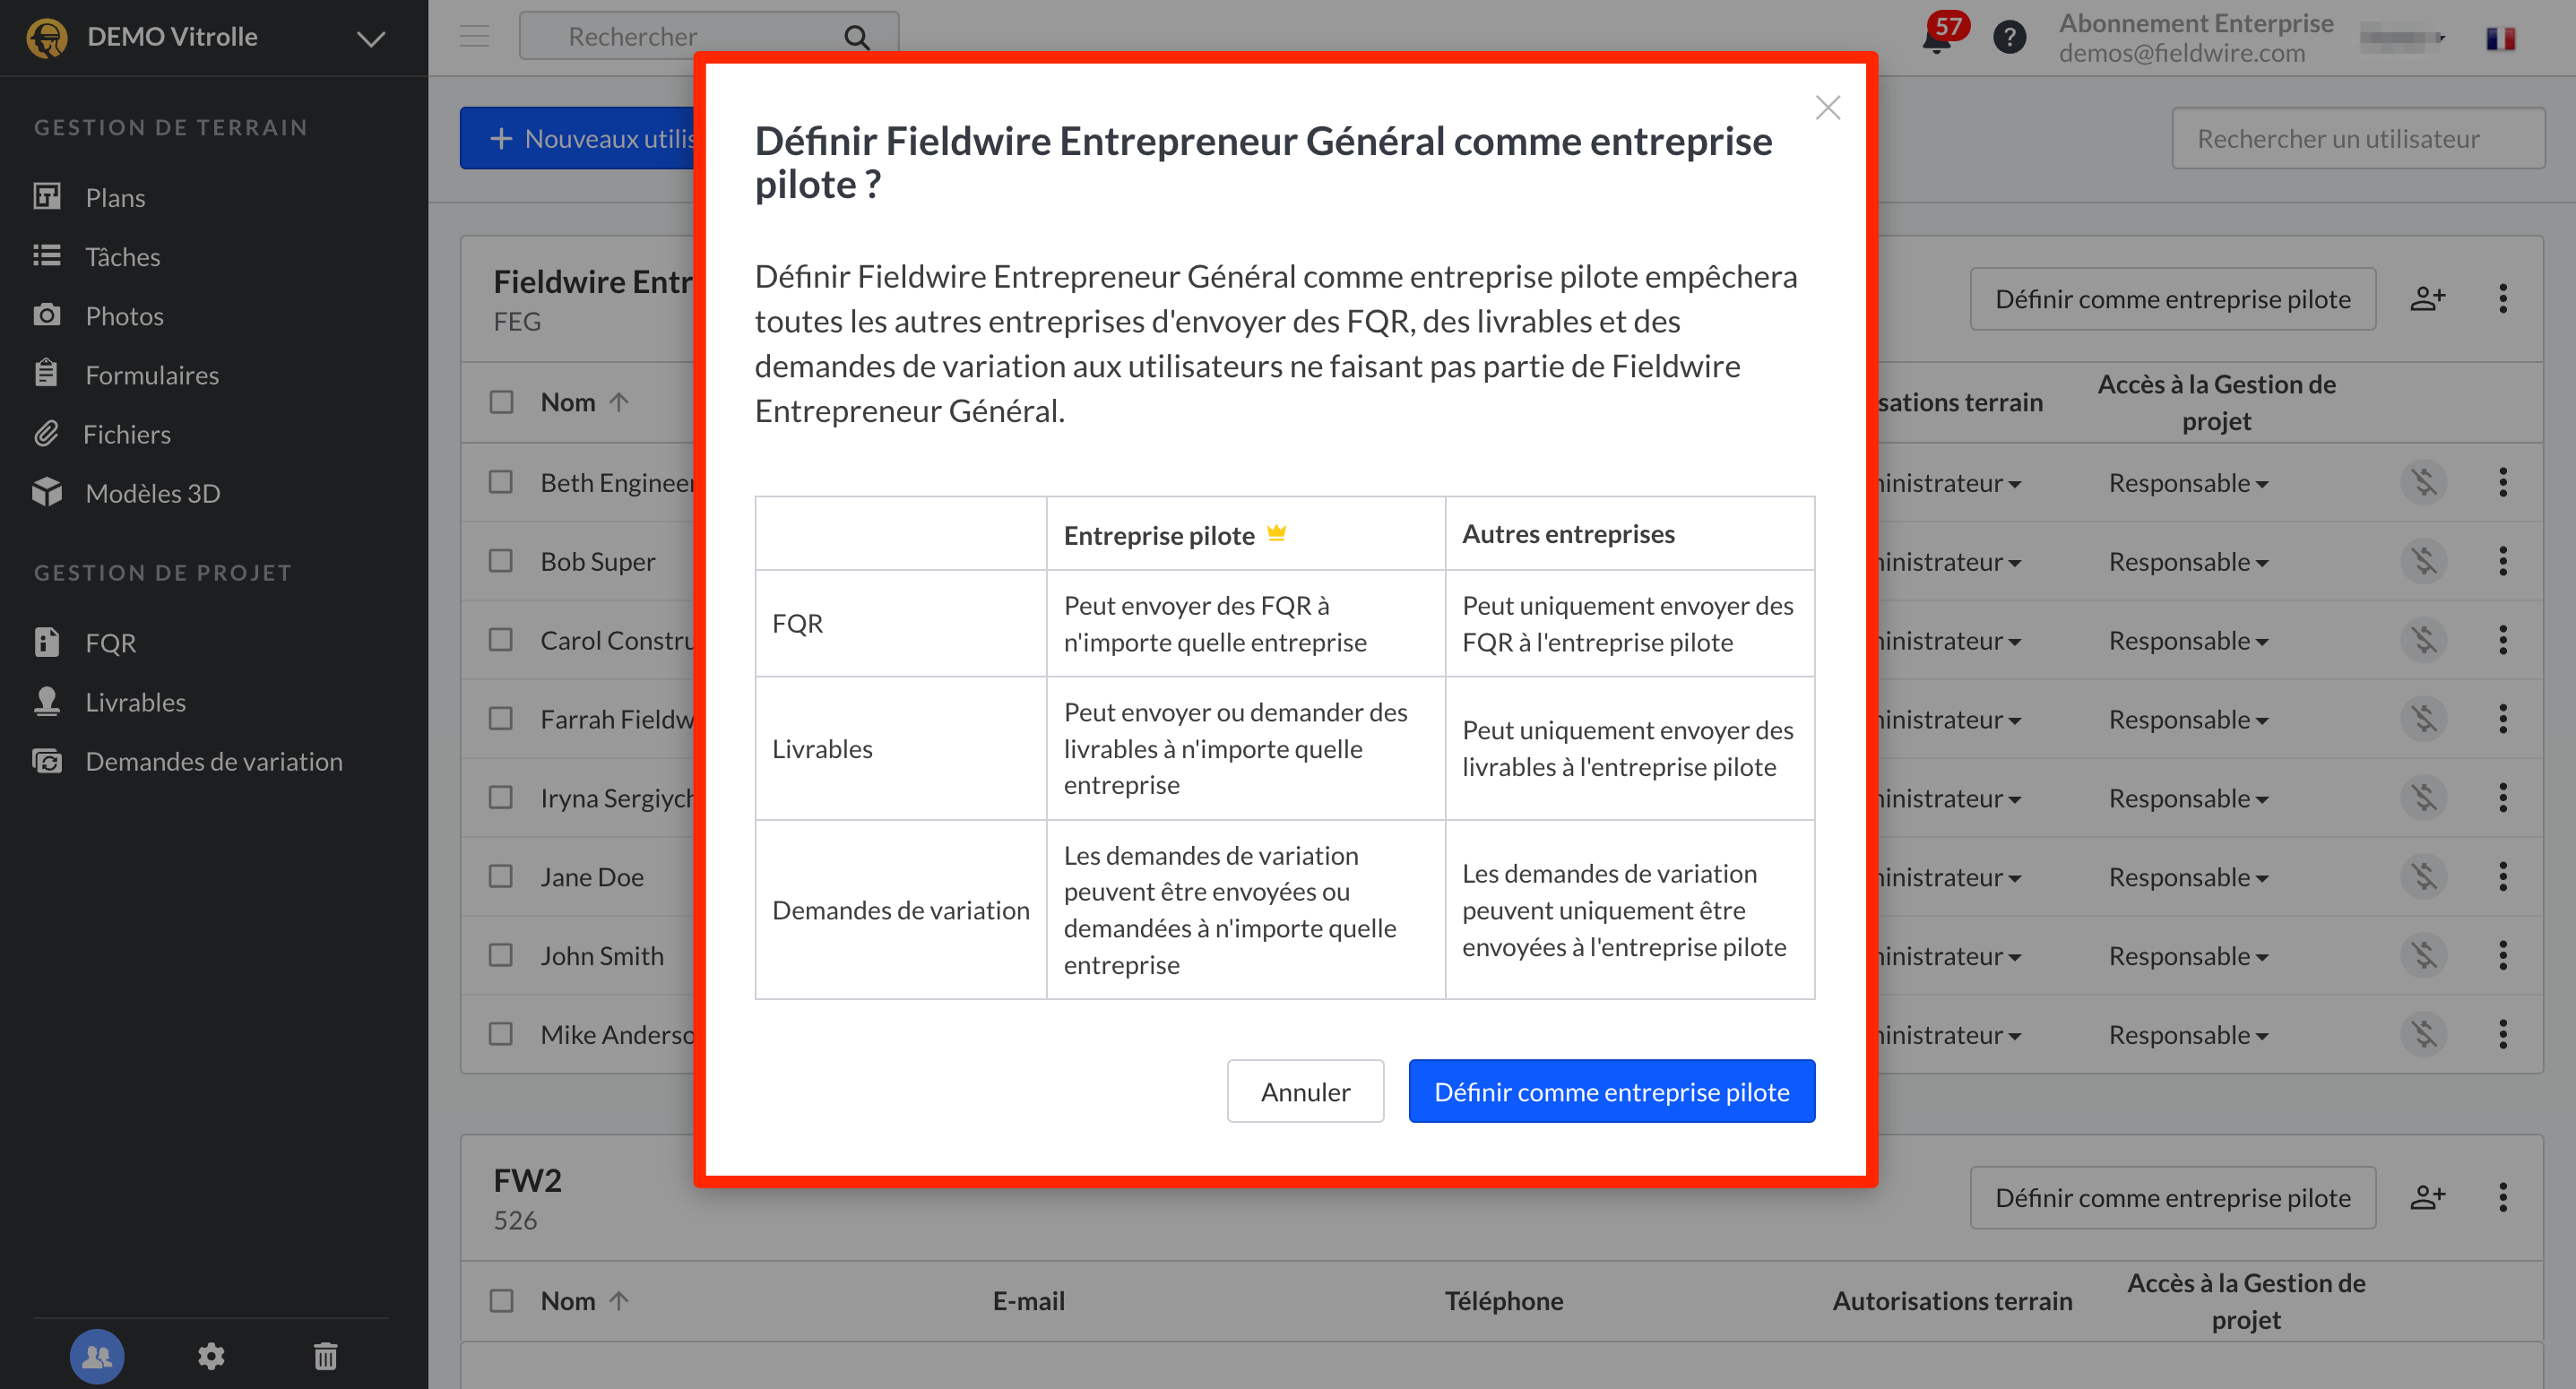Select Iryna Sergiych row checkbox

(501, 797)
